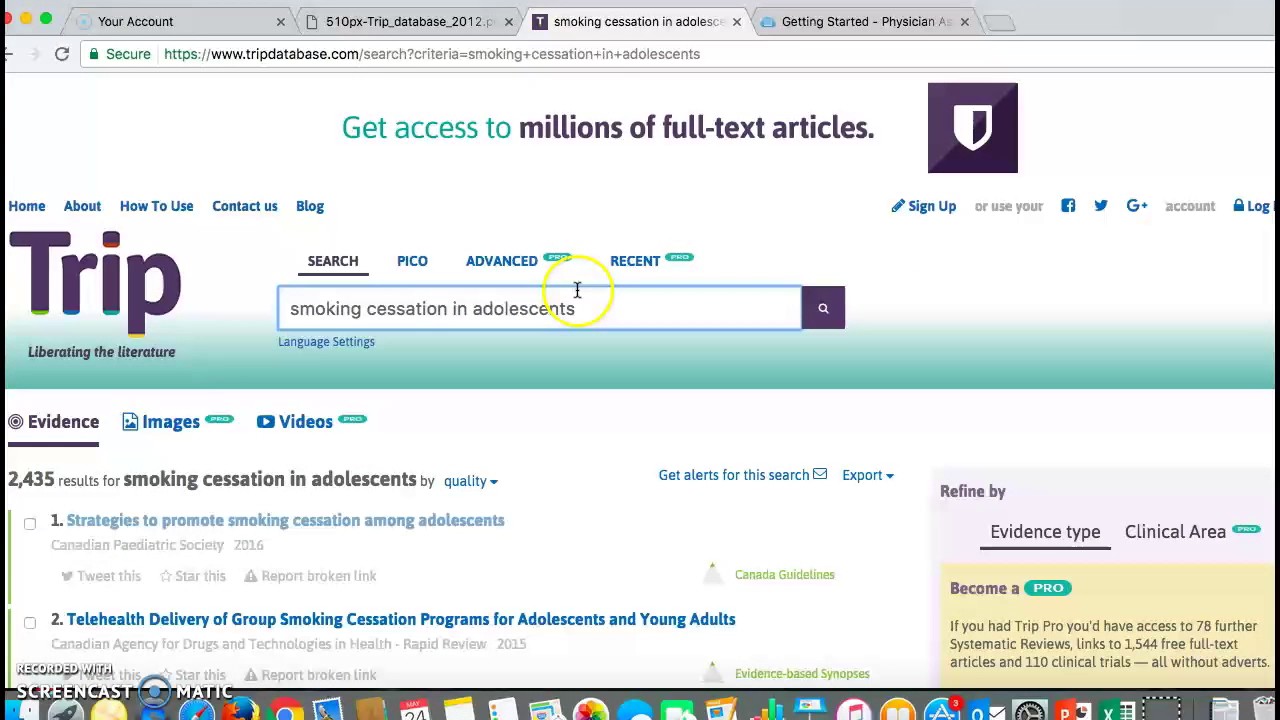Select the Clinical Area refine tab
The image size is (1280, 720).
1175,532
